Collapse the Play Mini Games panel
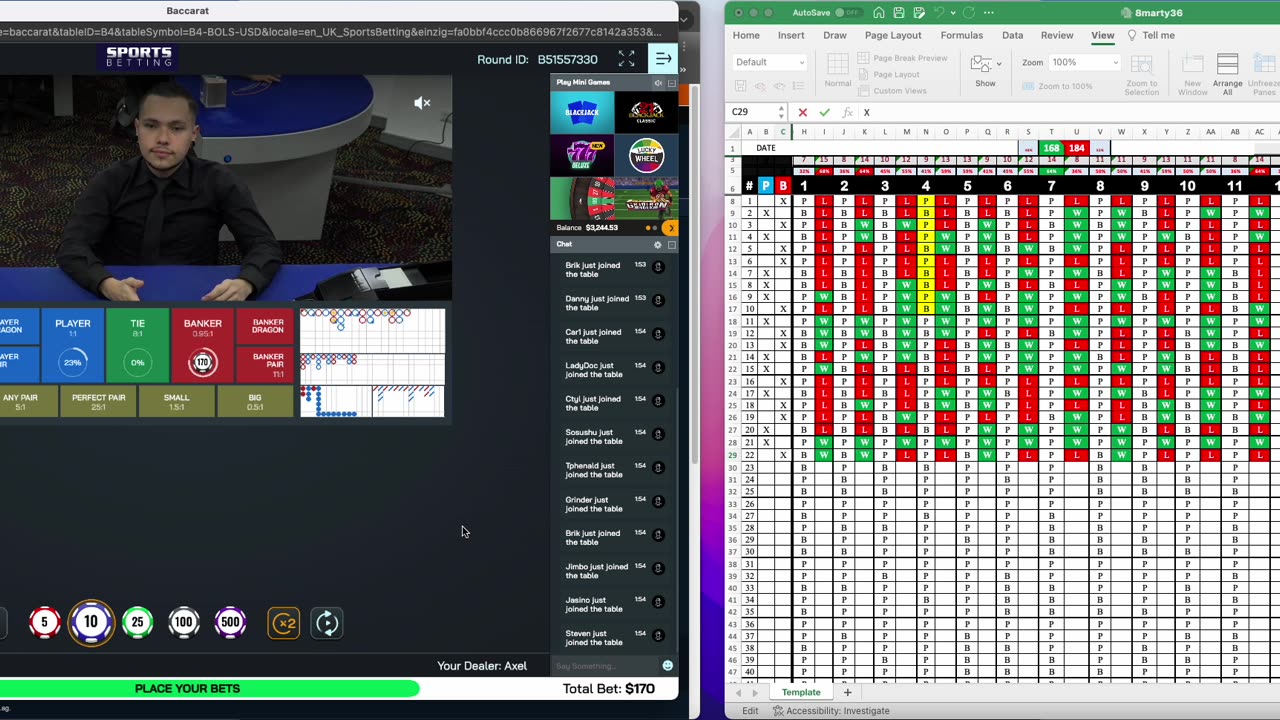This screenshot has height=720, width=1280. (x=671, y=82)
